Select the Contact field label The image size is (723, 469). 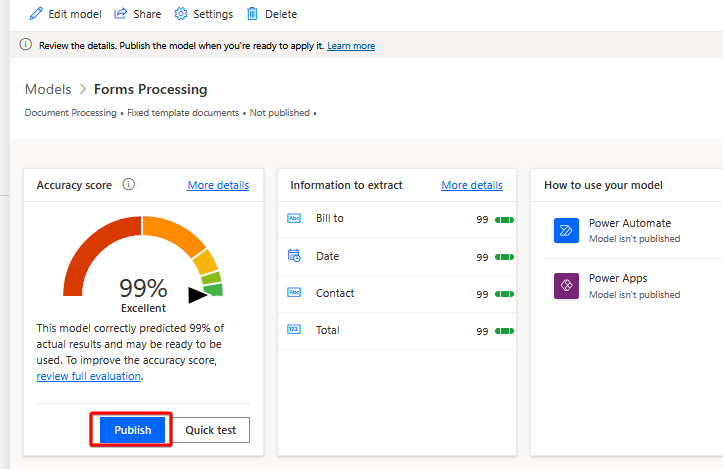[335, 293]
